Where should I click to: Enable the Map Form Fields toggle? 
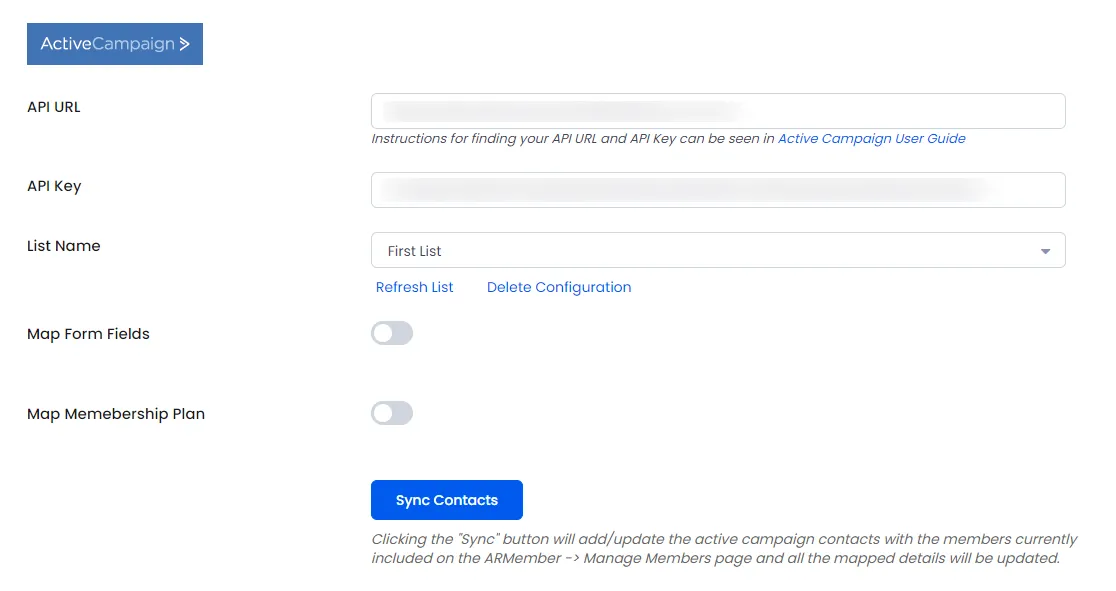(391, 333)
